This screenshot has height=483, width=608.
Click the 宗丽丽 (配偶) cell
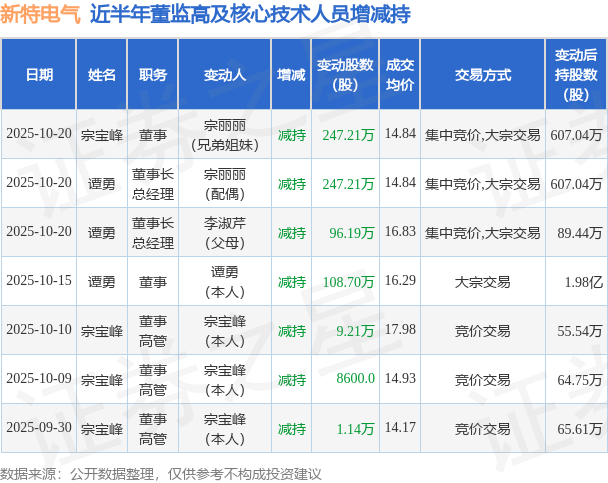click(225, 184)
